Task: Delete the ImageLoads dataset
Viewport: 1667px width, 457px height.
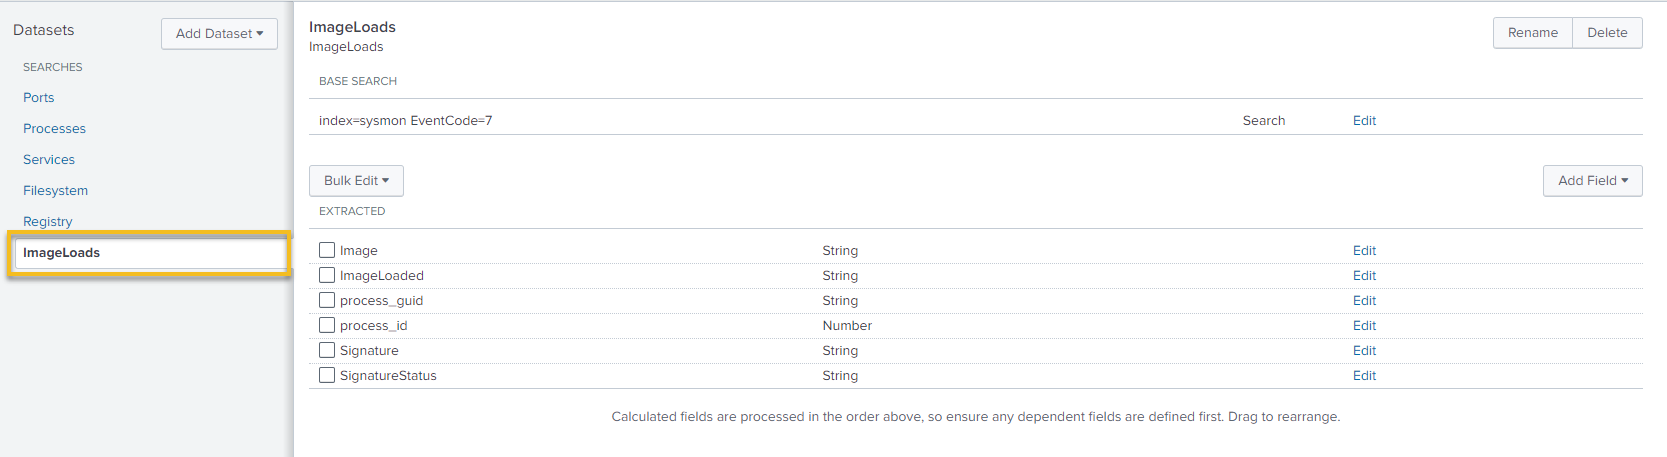Action: click(1607, 33)
